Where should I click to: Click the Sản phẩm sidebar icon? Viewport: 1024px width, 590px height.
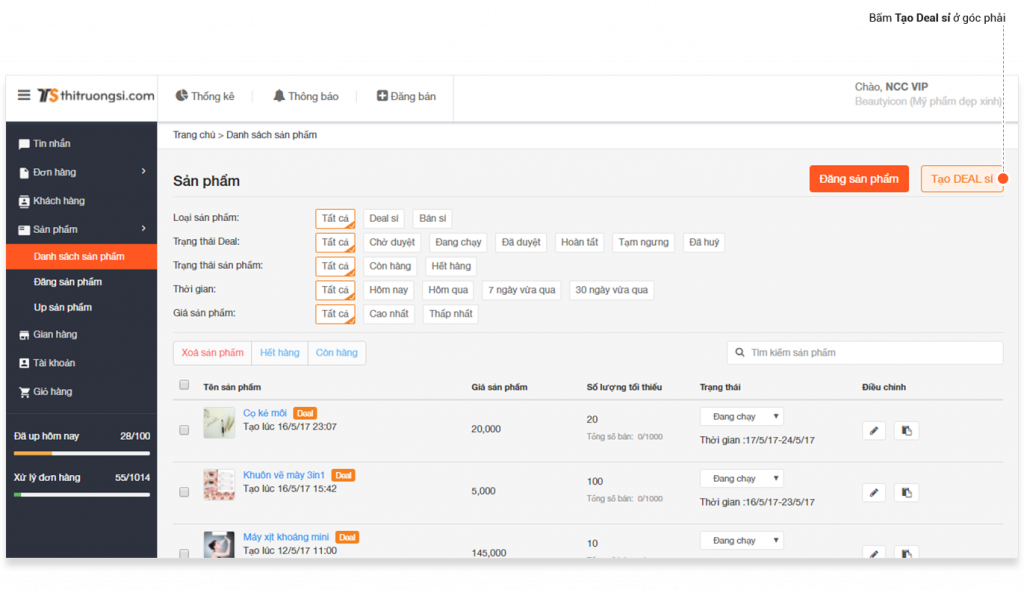click(x=24, y=230)
